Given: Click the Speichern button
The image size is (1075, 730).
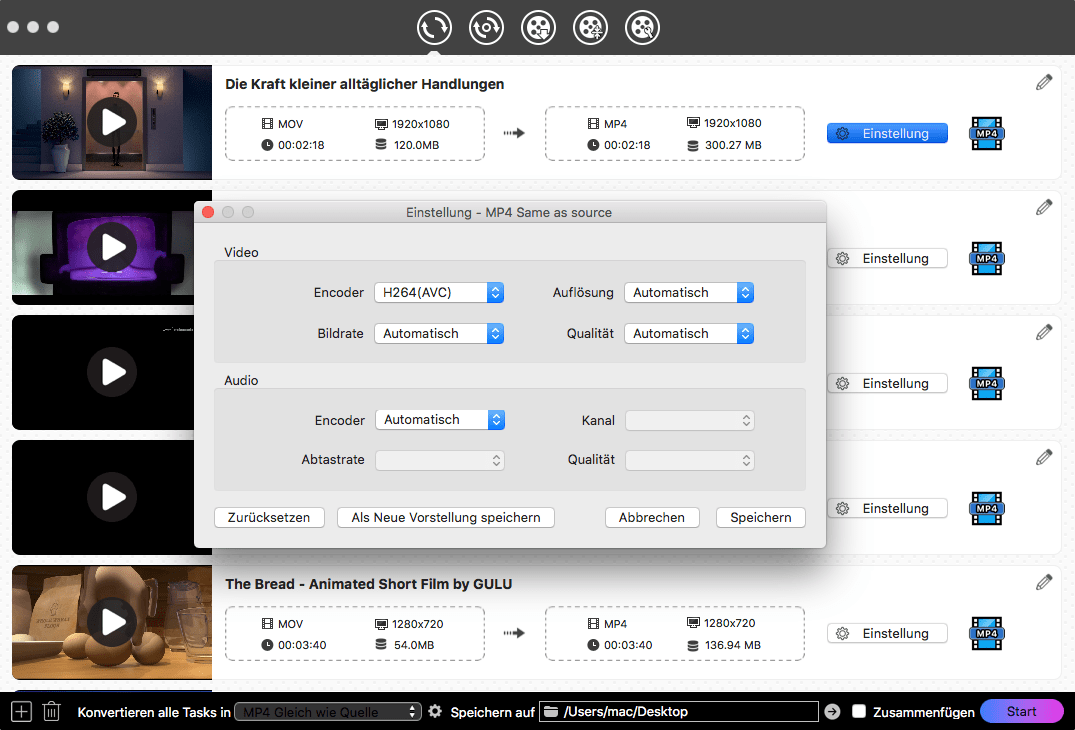Looking at the screenshot, I should pos(760,517).
